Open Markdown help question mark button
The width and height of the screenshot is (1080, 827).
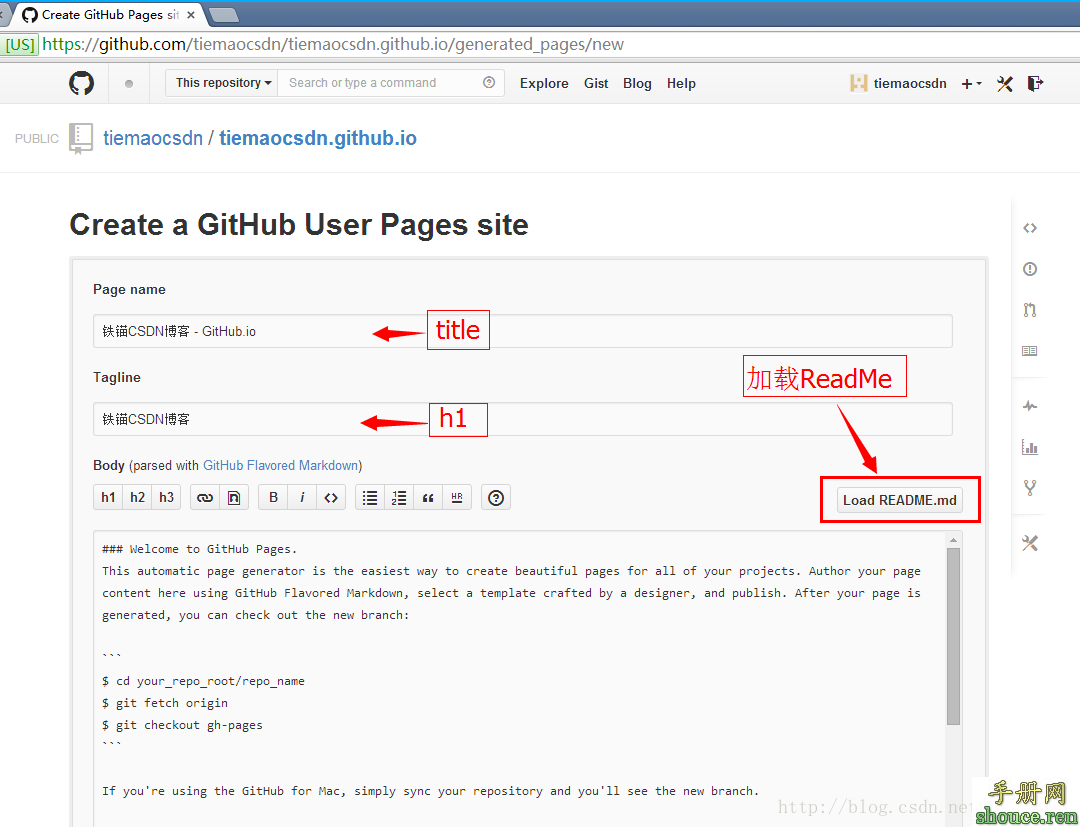(495, 497)
